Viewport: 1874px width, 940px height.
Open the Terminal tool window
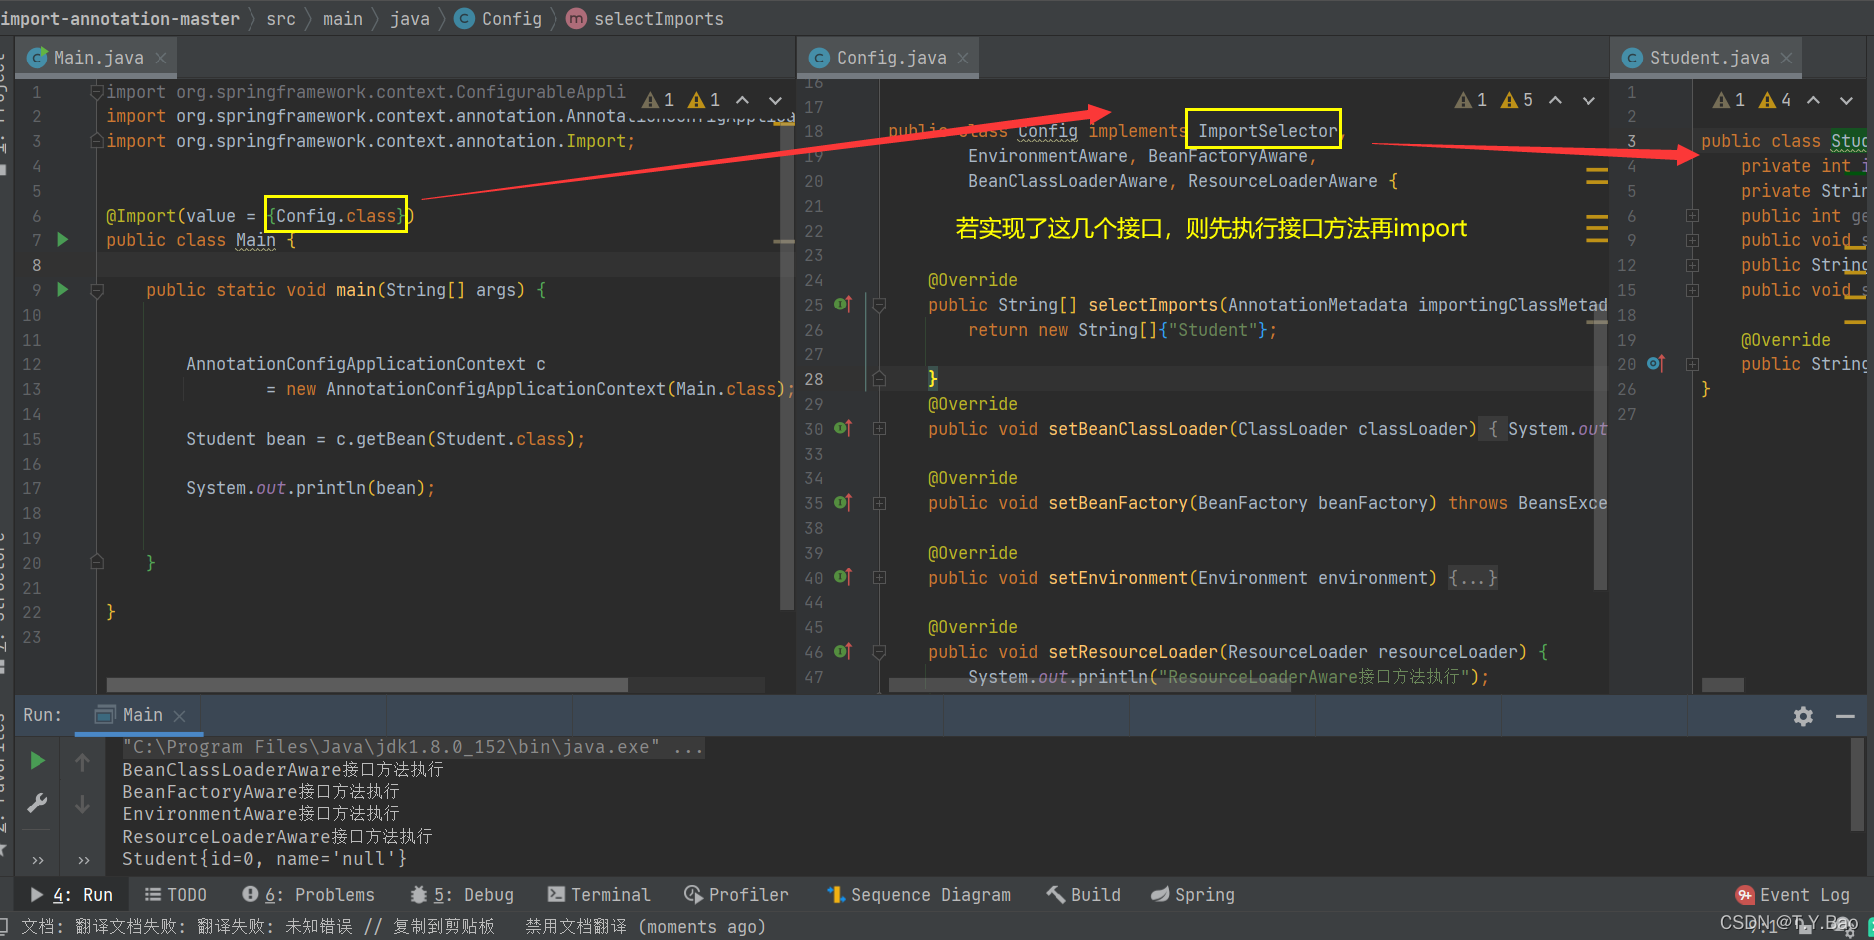click(x=599, y=895)
